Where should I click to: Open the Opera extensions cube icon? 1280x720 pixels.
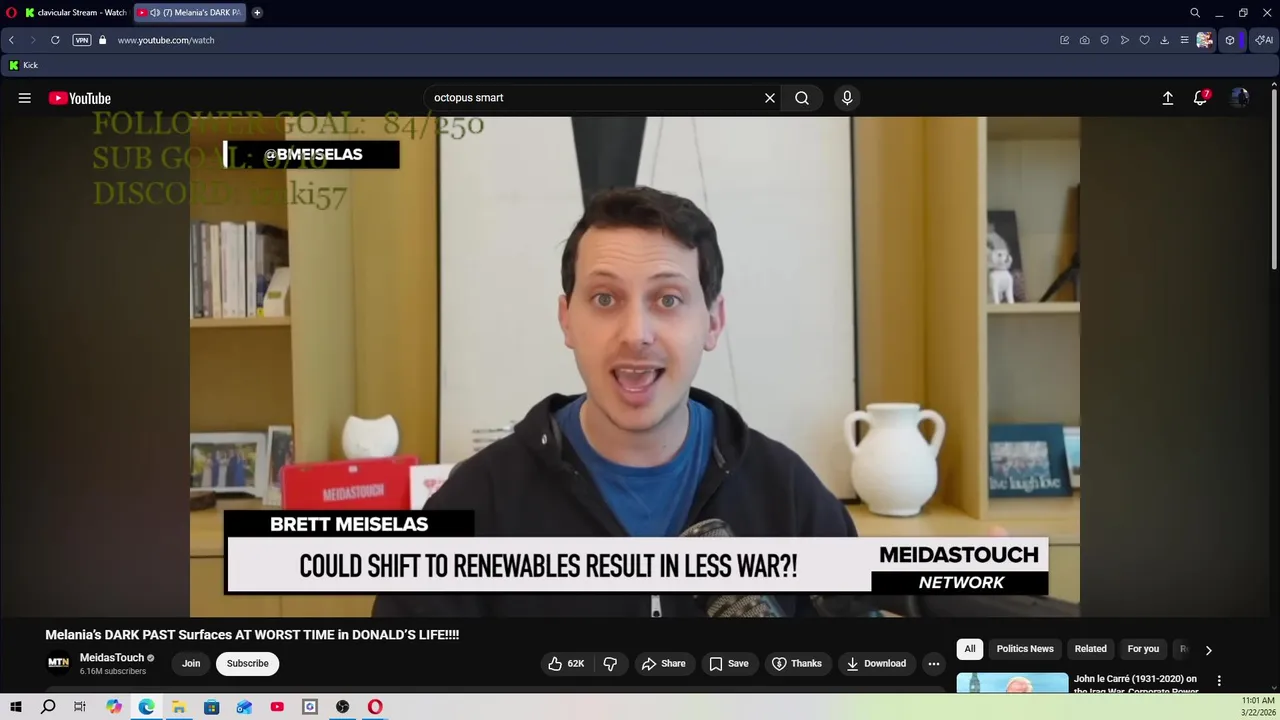pos(1230,40)
